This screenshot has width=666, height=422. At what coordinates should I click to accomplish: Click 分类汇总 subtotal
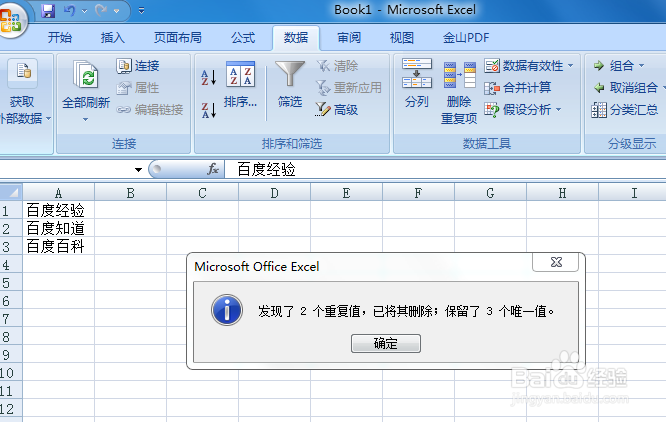coord(625,110)
